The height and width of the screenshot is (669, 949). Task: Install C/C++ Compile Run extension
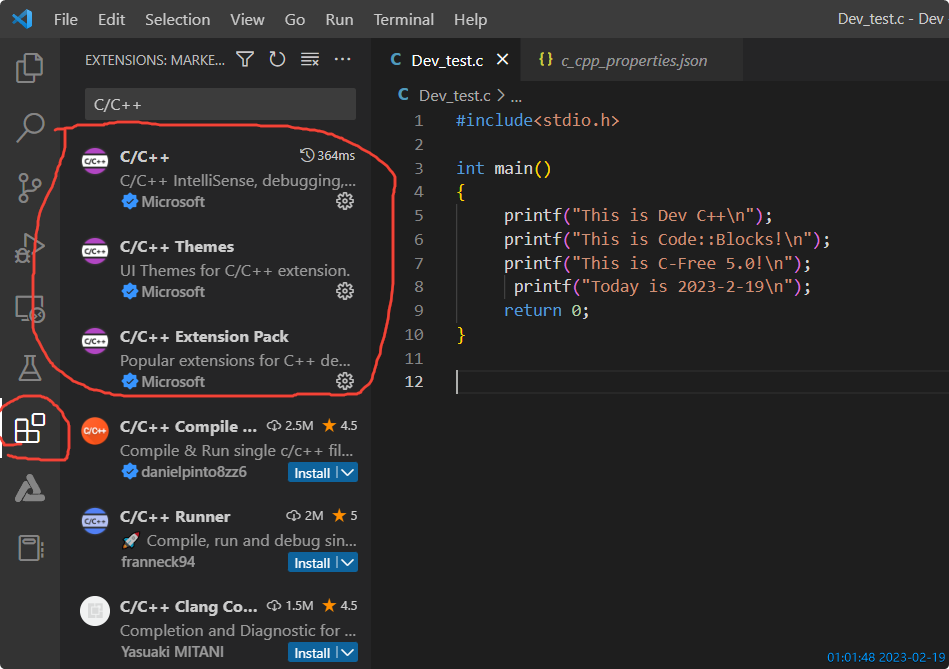click(x=312, y=472)
